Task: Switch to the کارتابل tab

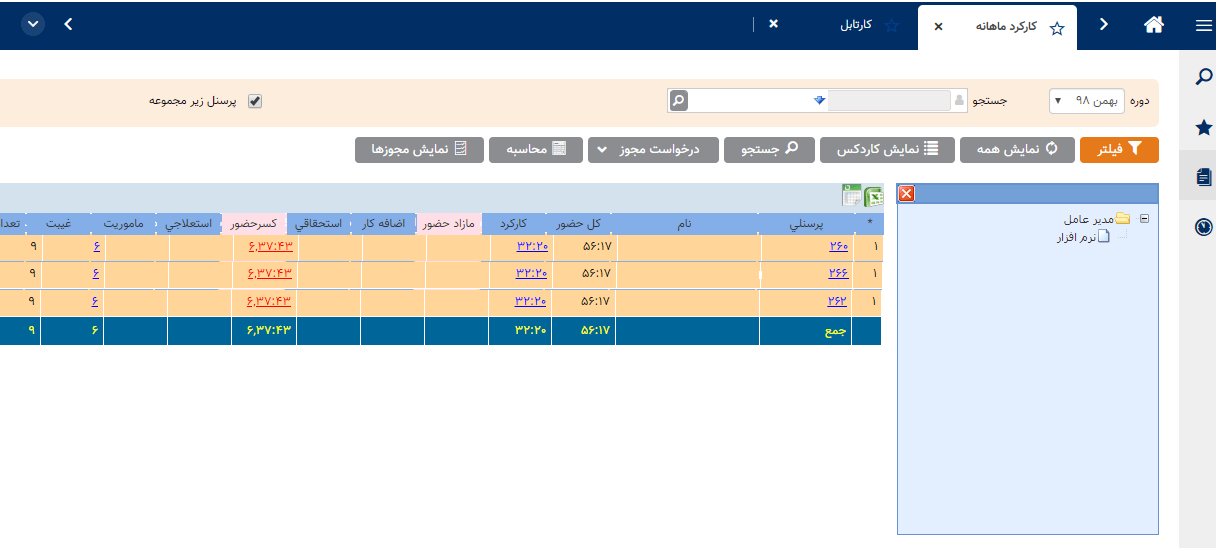Action: click(x=856, y=25)
